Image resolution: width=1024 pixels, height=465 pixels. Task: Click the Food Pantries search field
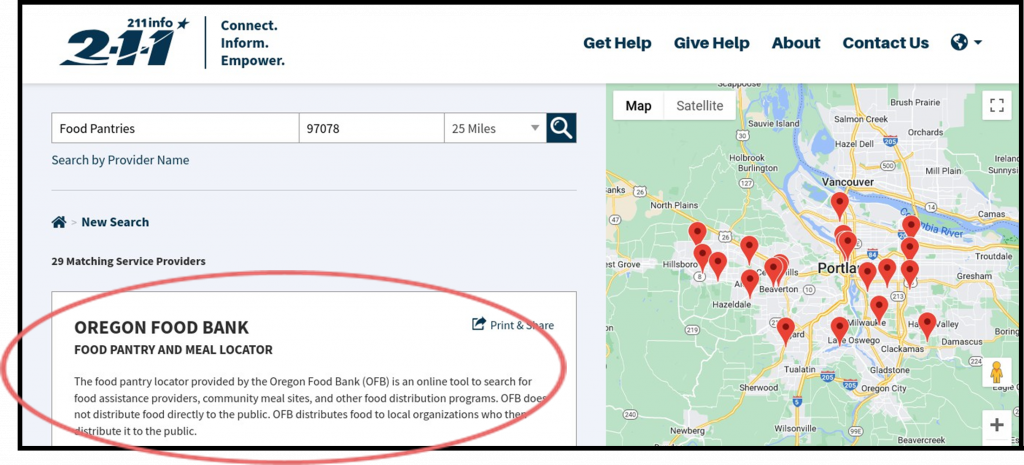pyautogui.click(x=175, y=128)
